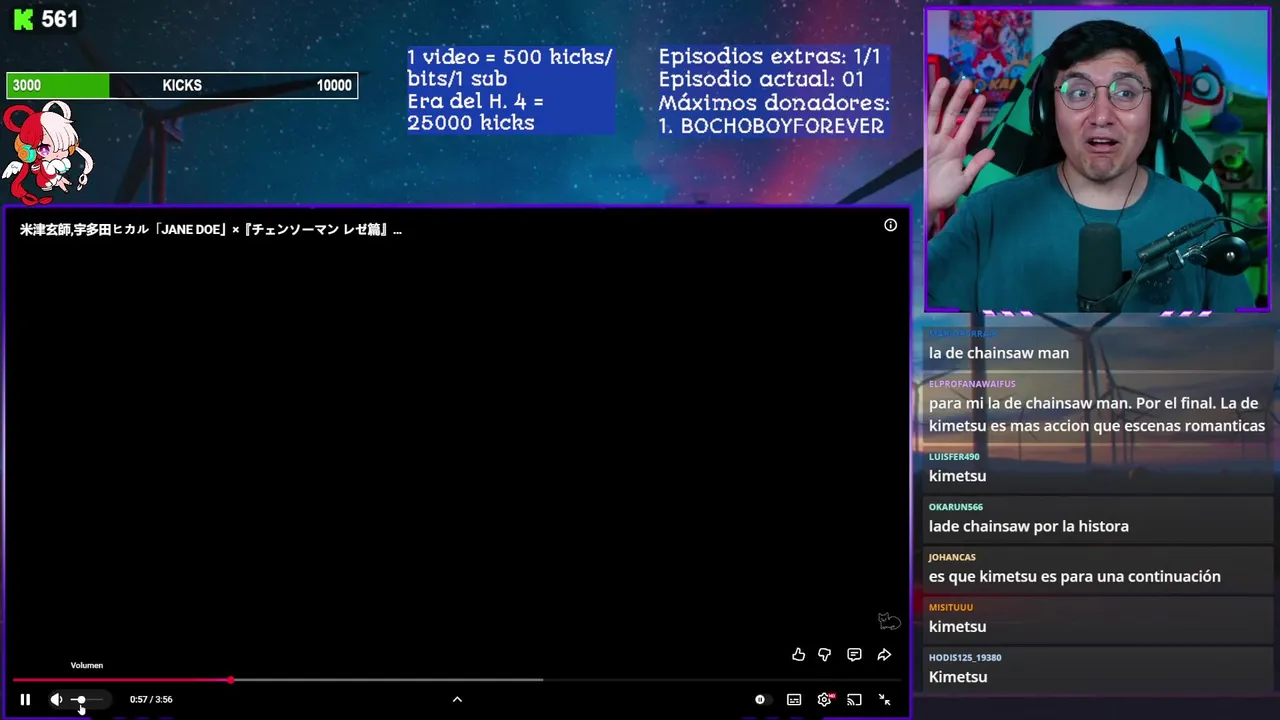Click username OKARUN566 in chat
The height and width of the screenshot is (720, 1280).
coord(956,507)
